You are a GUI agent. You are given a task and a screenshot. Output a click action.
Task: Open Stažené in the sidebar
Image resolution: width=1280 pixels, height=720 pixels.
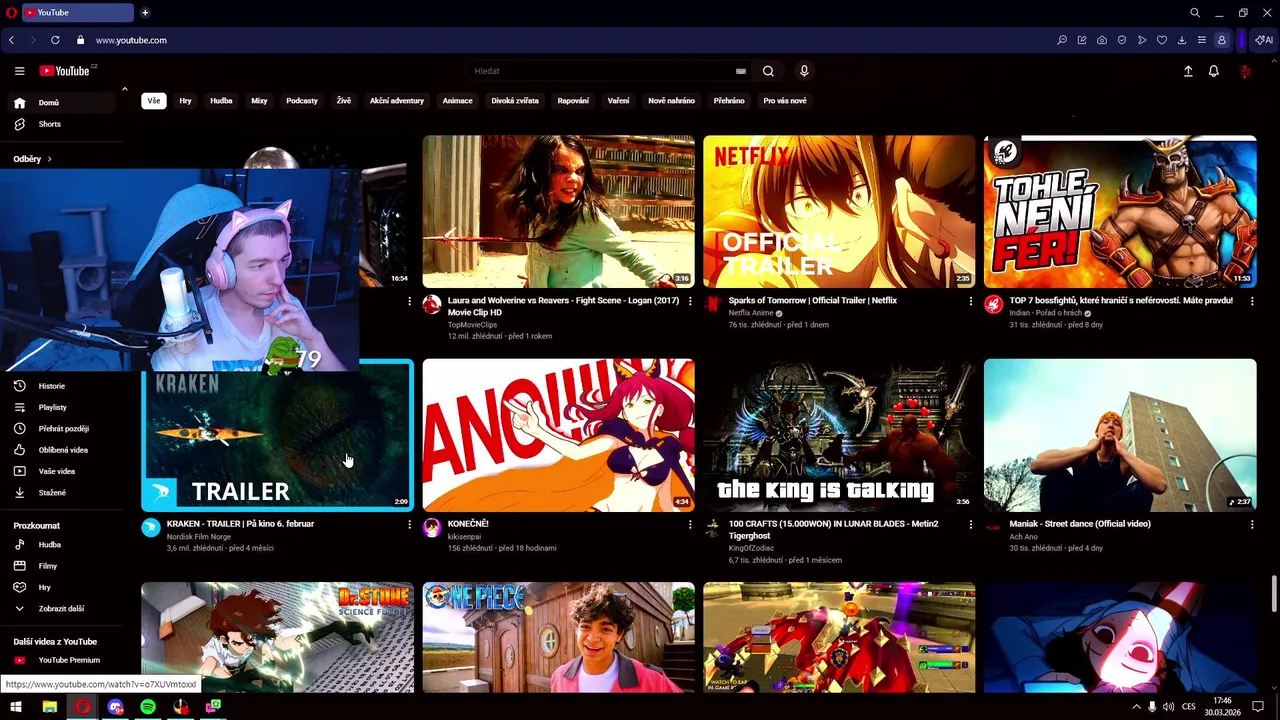click(60, 493)
